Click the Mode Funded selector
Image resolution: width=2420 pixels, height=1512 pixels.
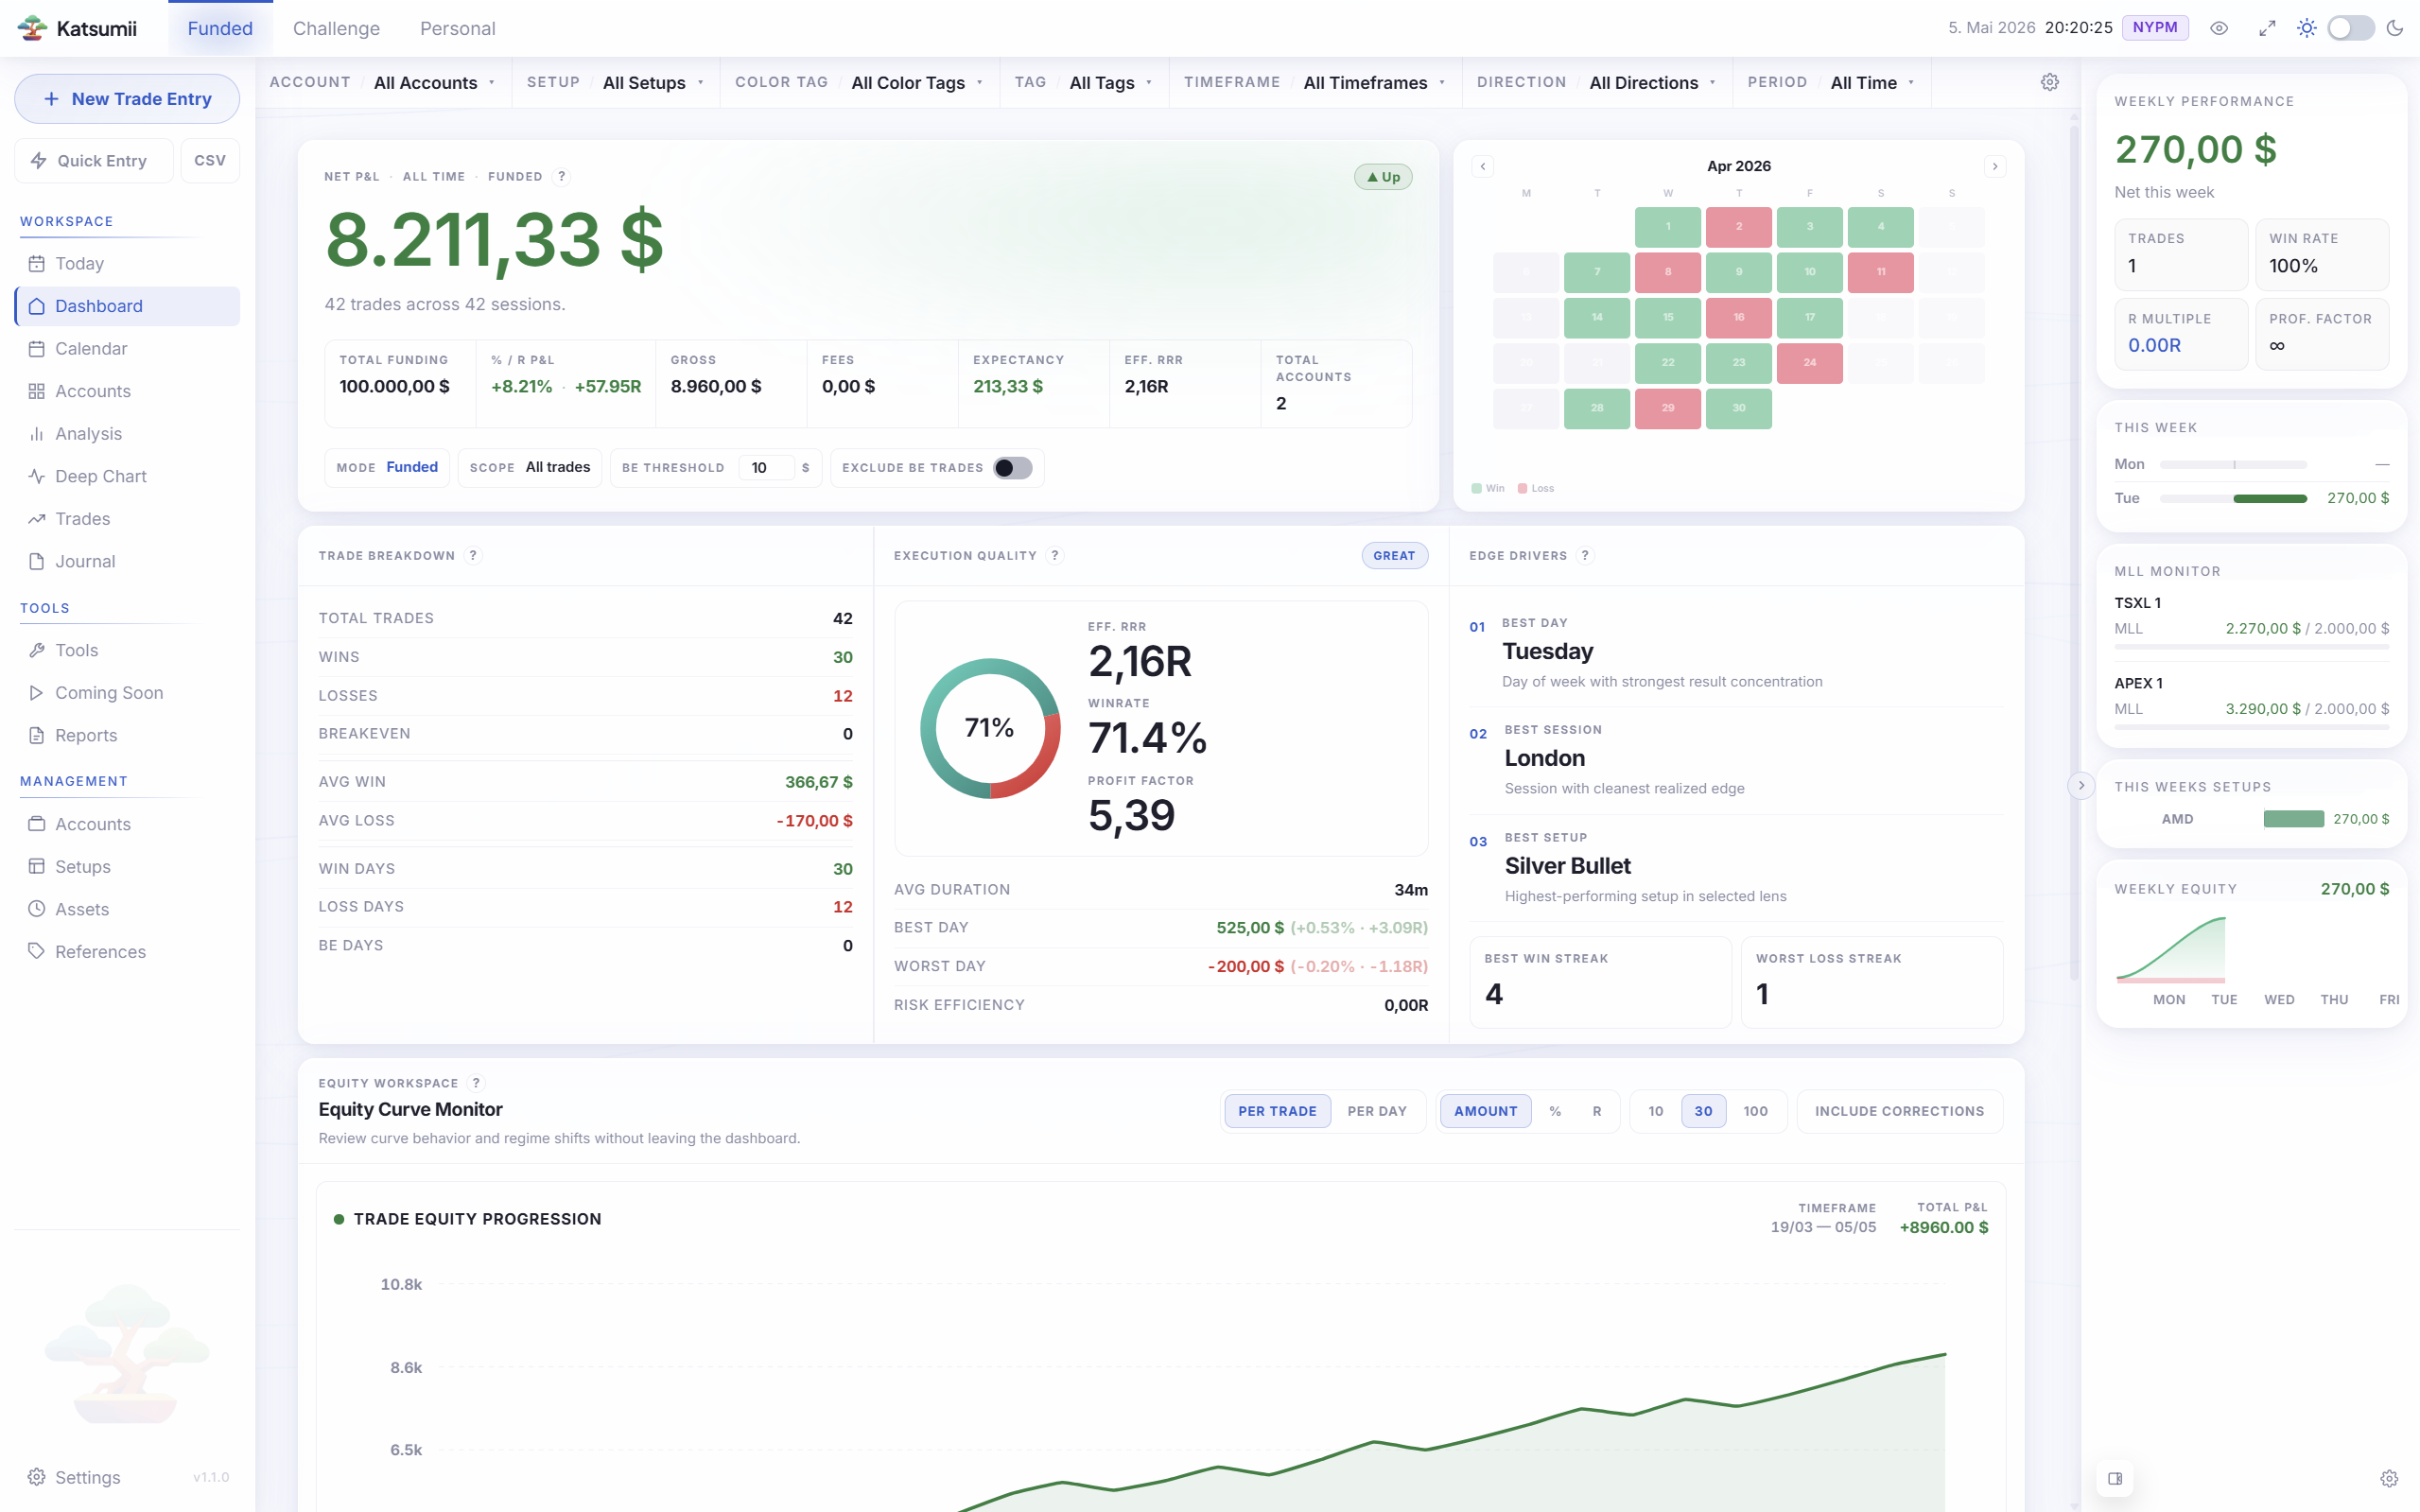point(387,467)
